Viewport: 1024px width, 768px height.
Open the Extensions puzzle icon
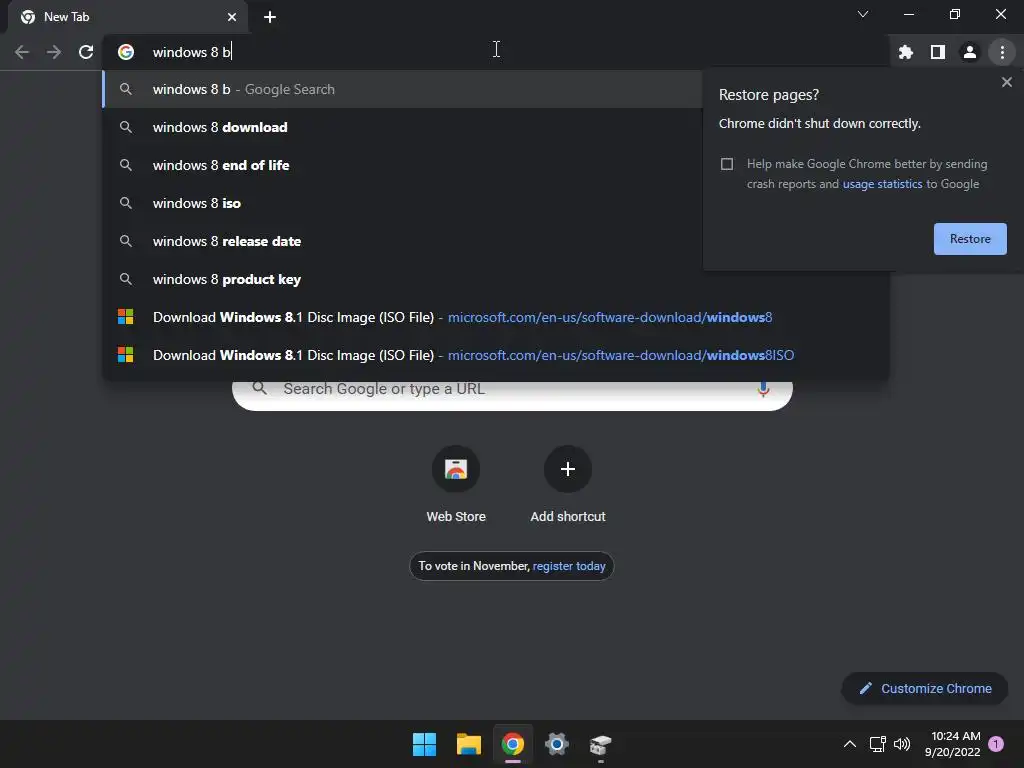click(906, 52)
